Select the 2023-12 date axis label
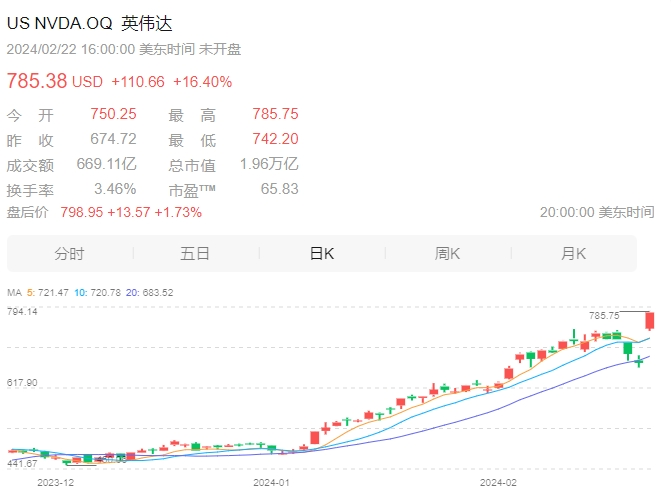The height and width of the screenshot is (501, 671). 56,483
